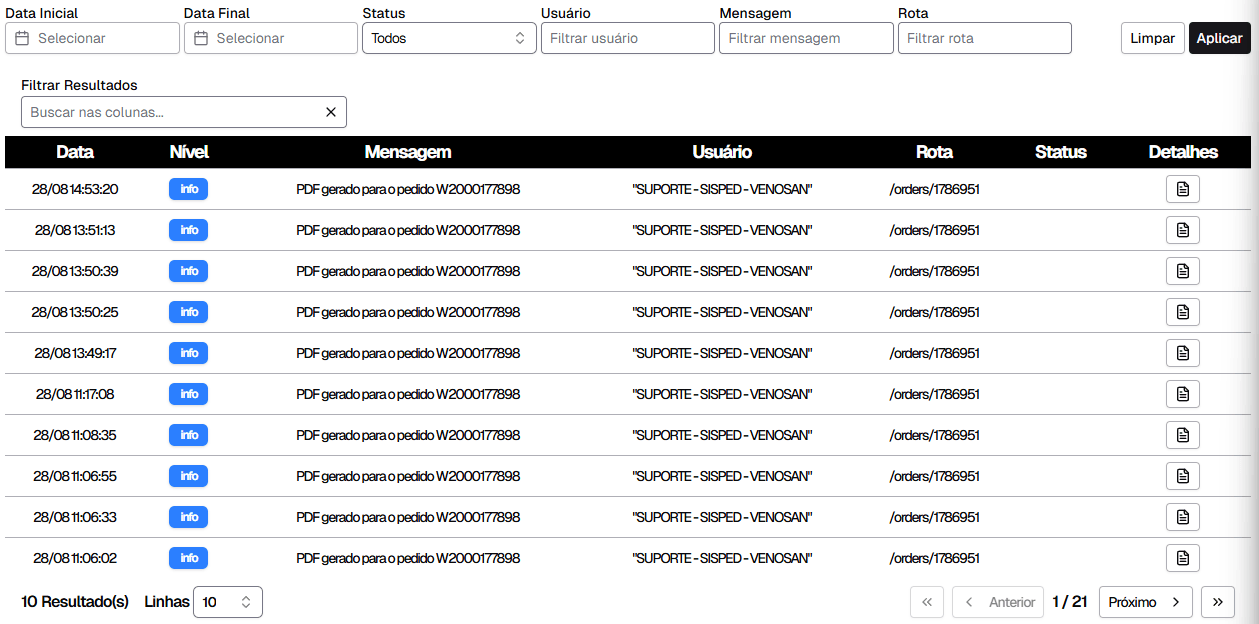The height and width of the screenshot is (624, 1259).
Task: Sort by the Nível column header
Action: (189, 152)
